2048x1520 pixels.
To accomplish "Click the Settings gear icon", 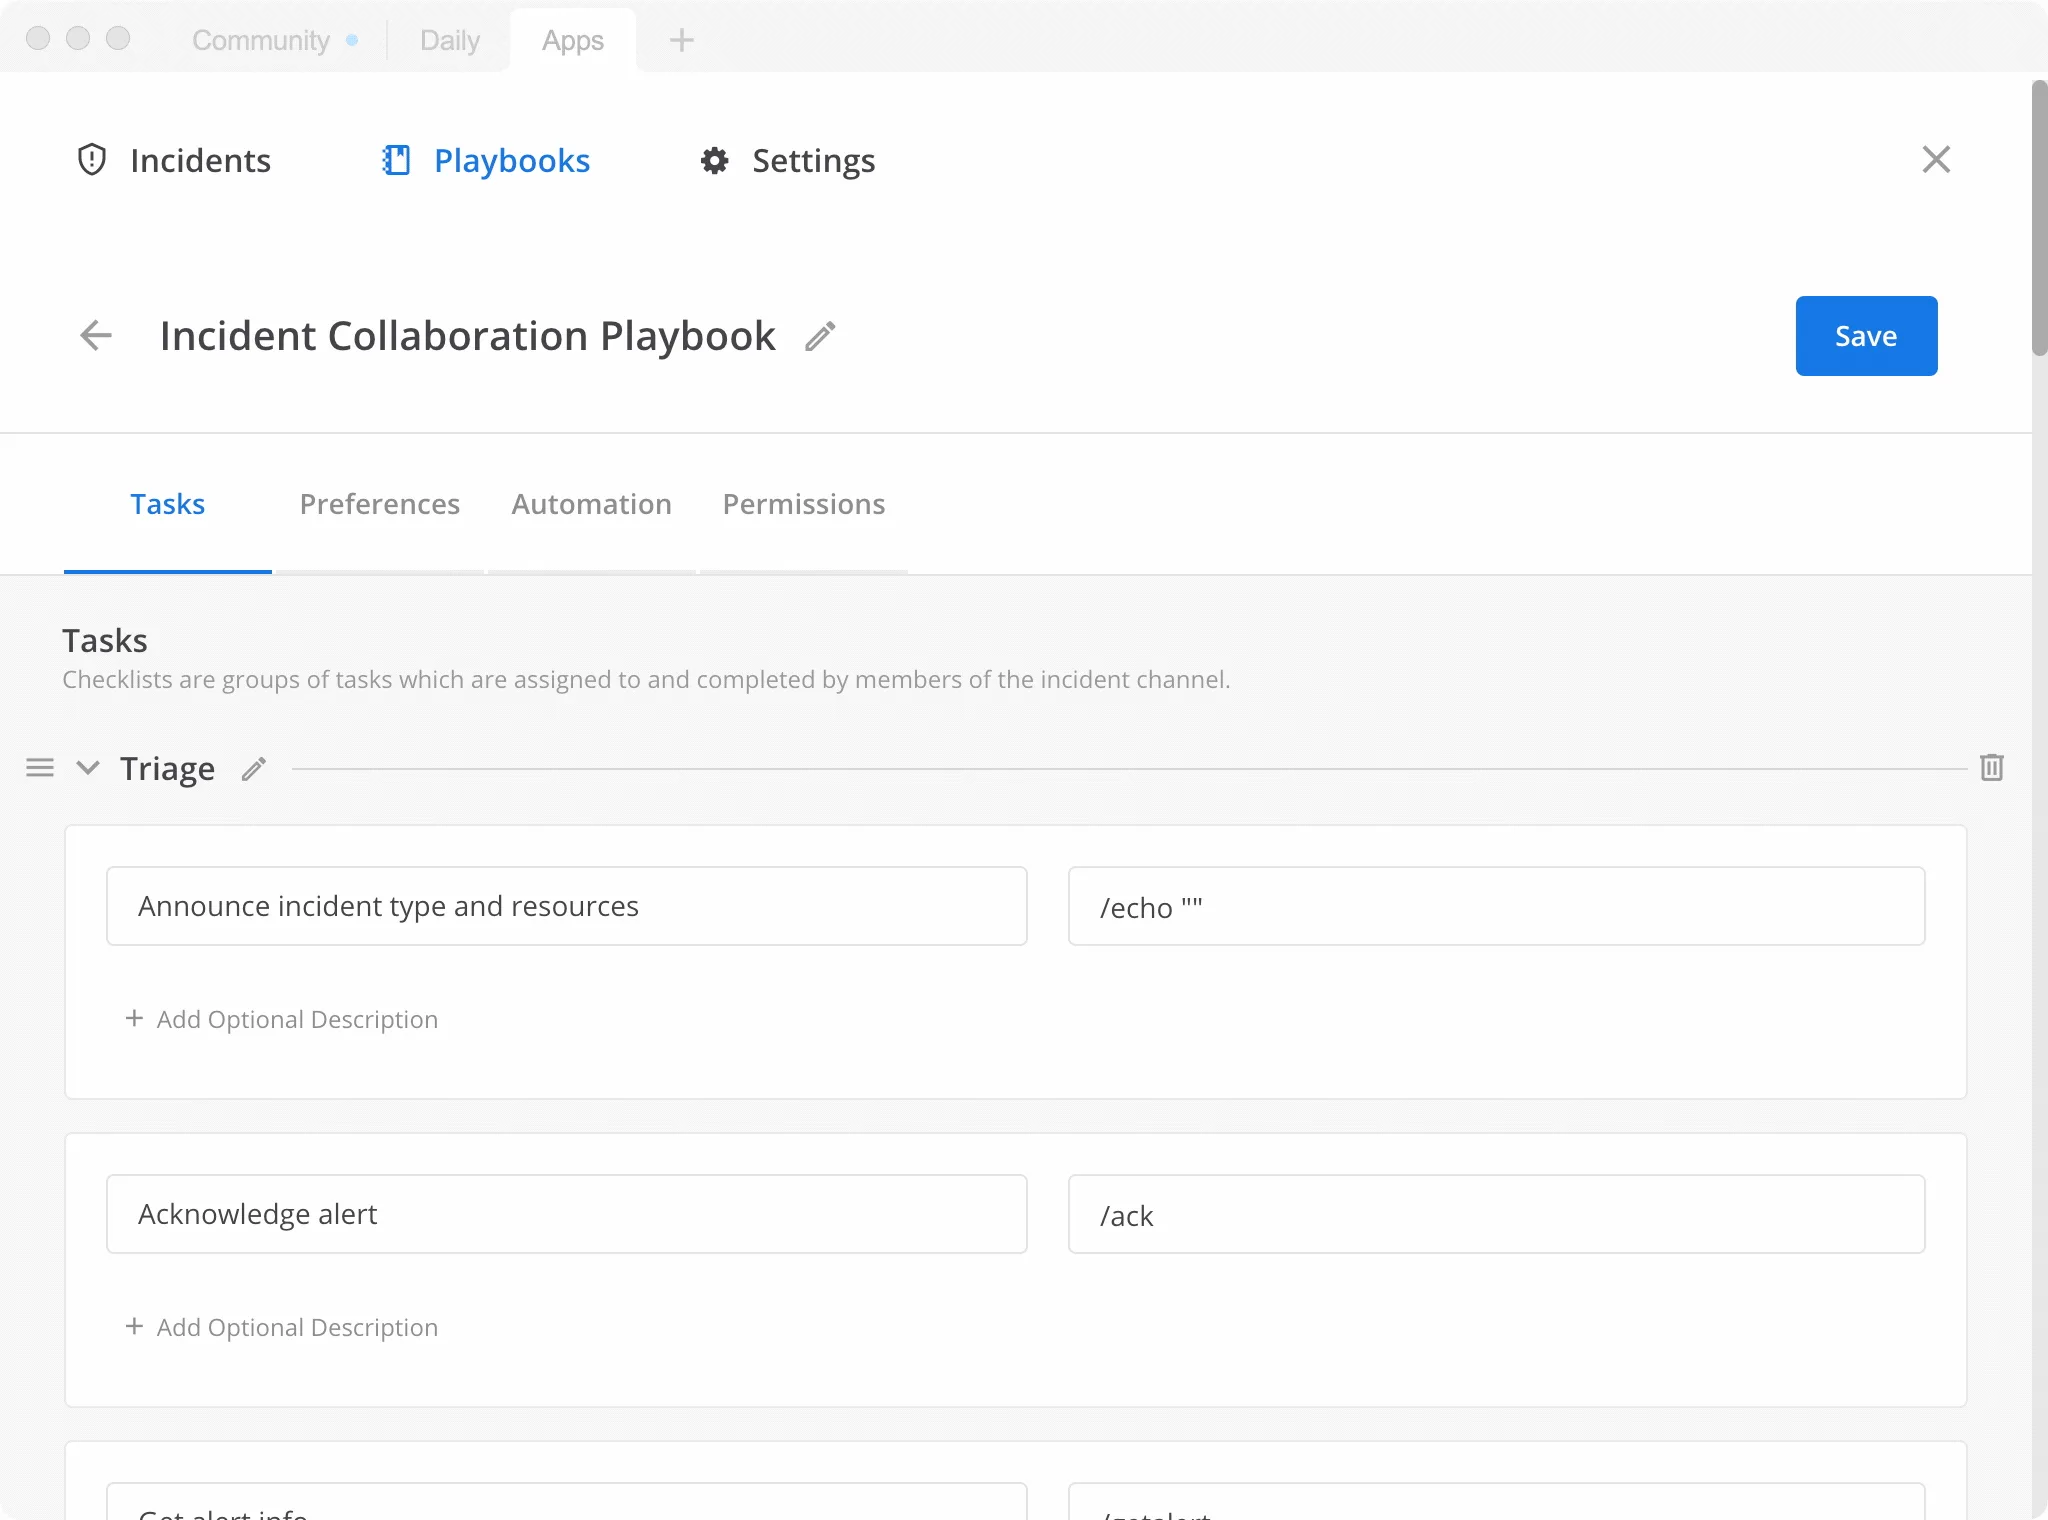I will coord(714,160).
